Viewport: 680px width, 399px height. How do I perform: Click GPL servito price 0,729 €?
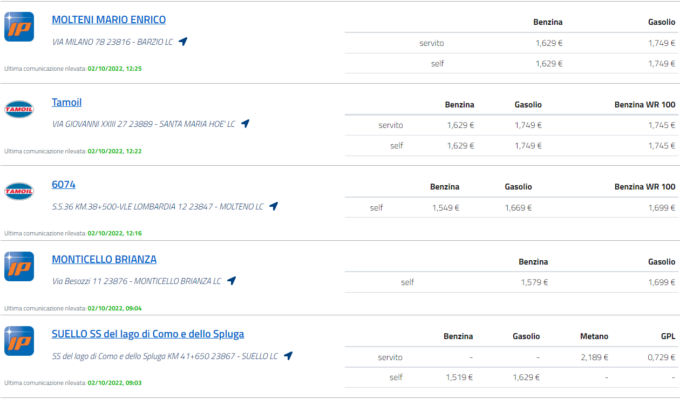pos(661,357)
